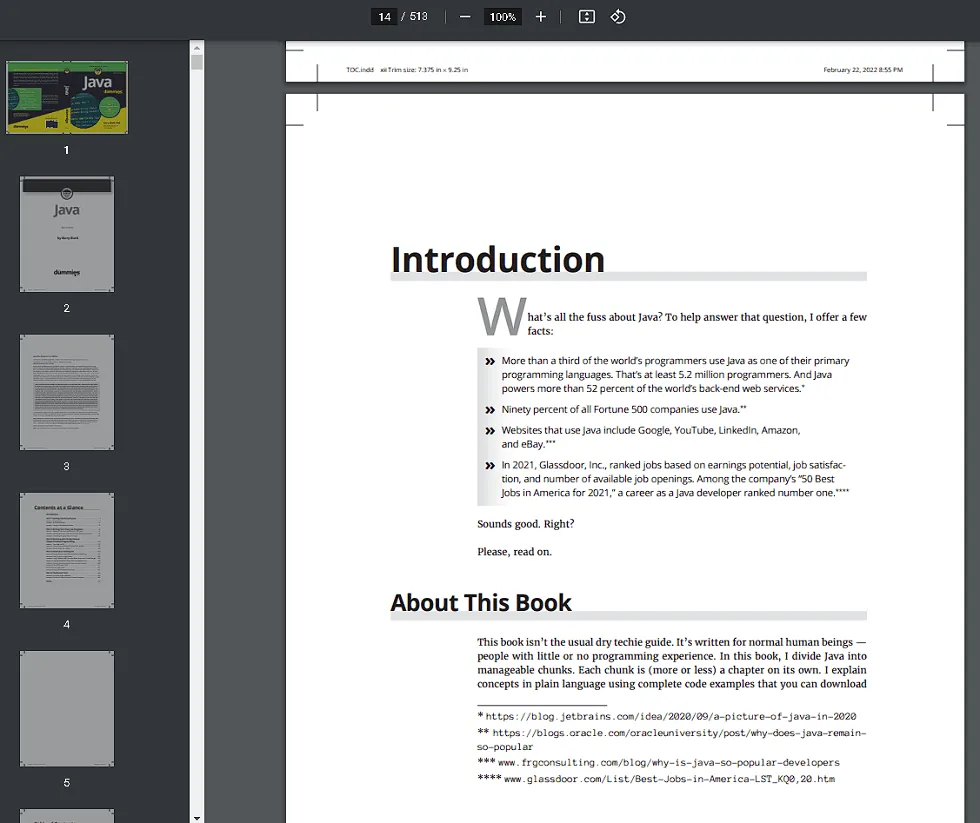Click the About This Book heading

tap(481, 603)
